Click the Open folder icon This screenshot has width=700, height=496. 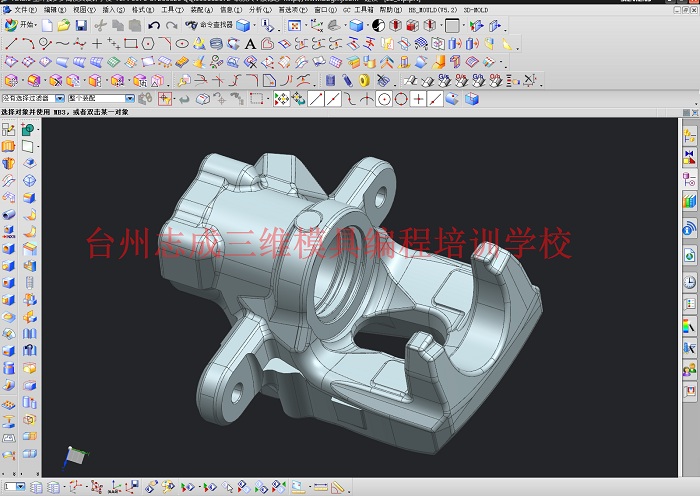64,25
